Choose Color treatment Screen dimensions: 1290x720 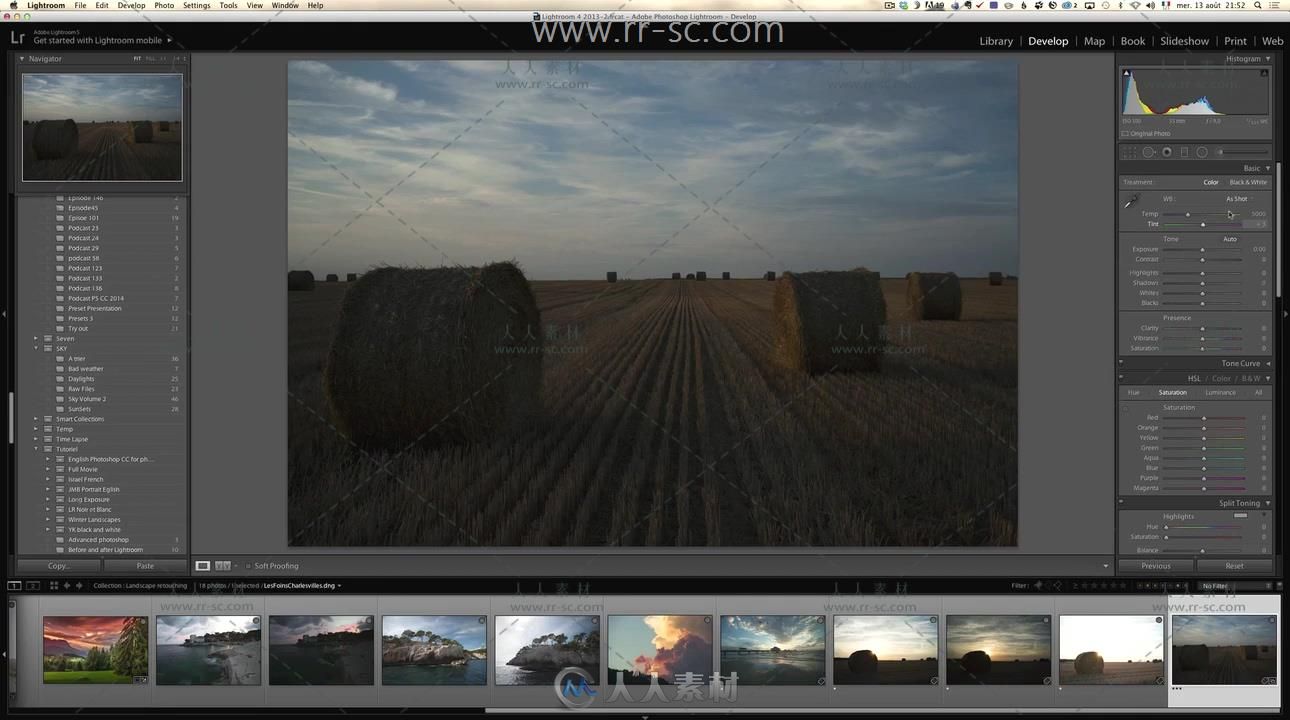click(1211, 182)
